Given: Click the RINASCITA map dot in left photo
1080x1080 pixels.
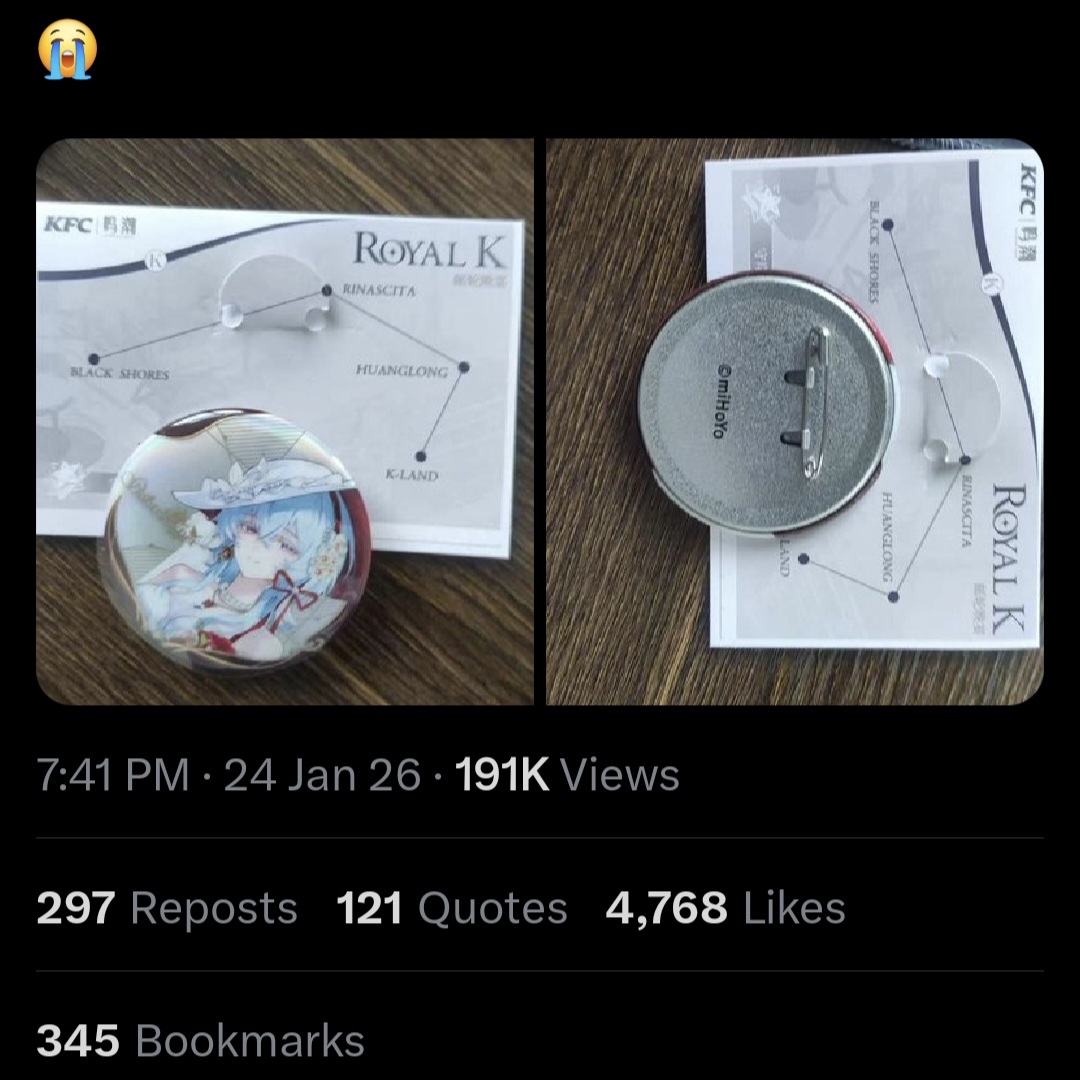Looking at the screenshot, I should coord(326,291).
